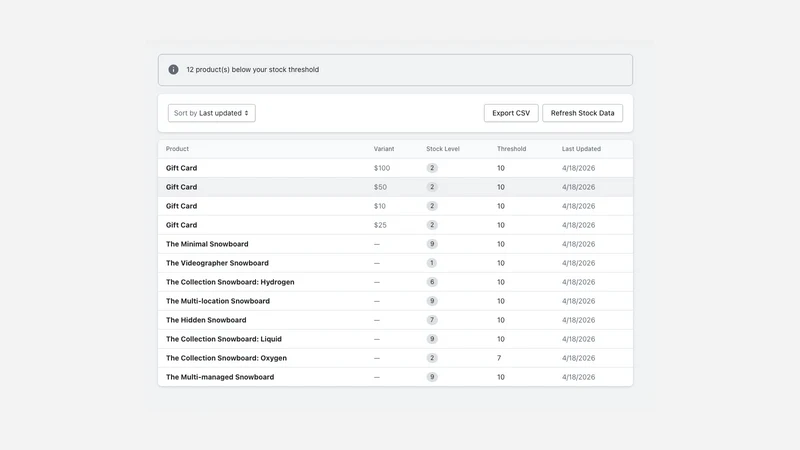
Task: Click the $10 variant value
Action: 380,206
